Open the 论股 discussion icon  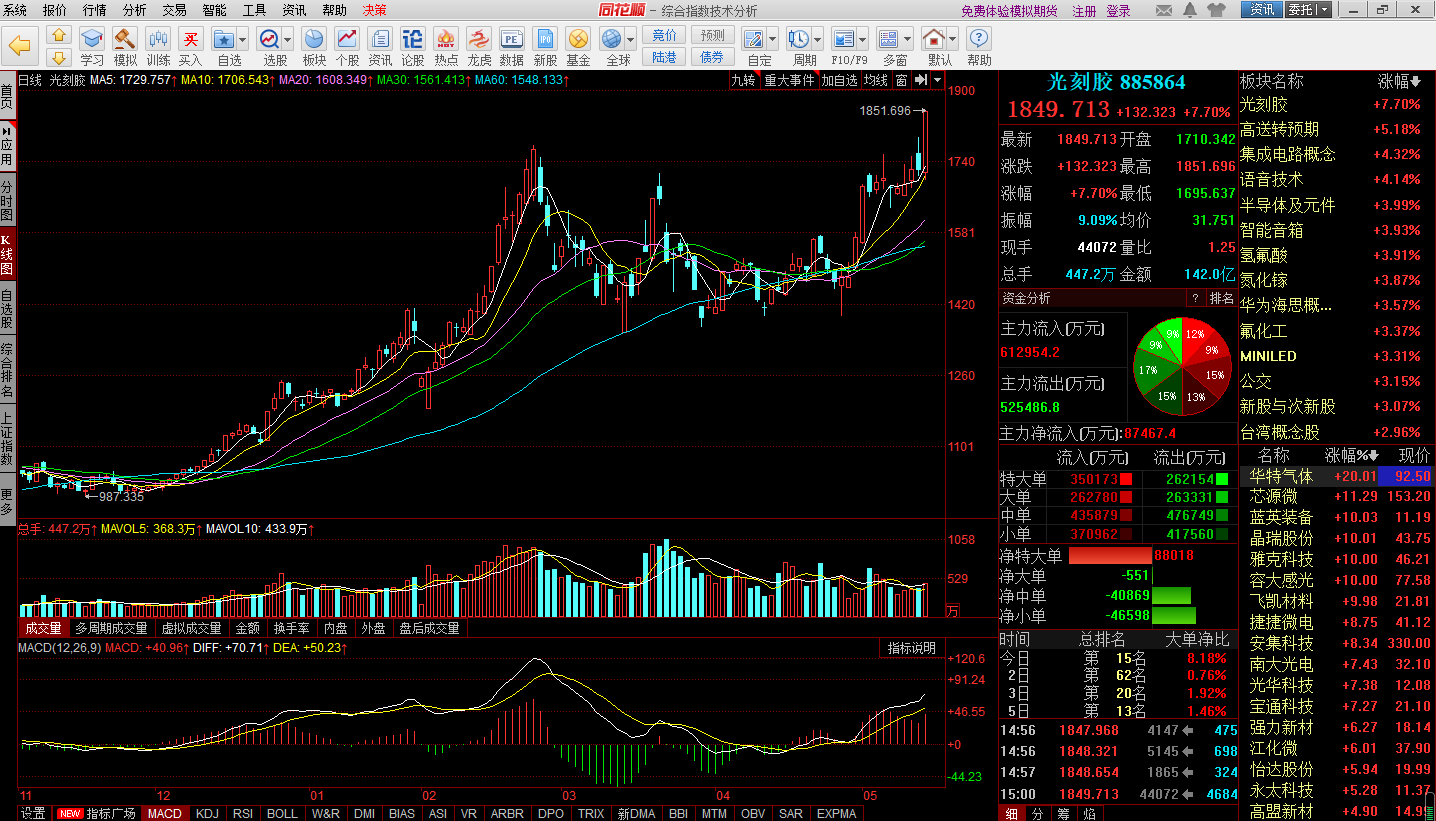[x=413, y=39]
